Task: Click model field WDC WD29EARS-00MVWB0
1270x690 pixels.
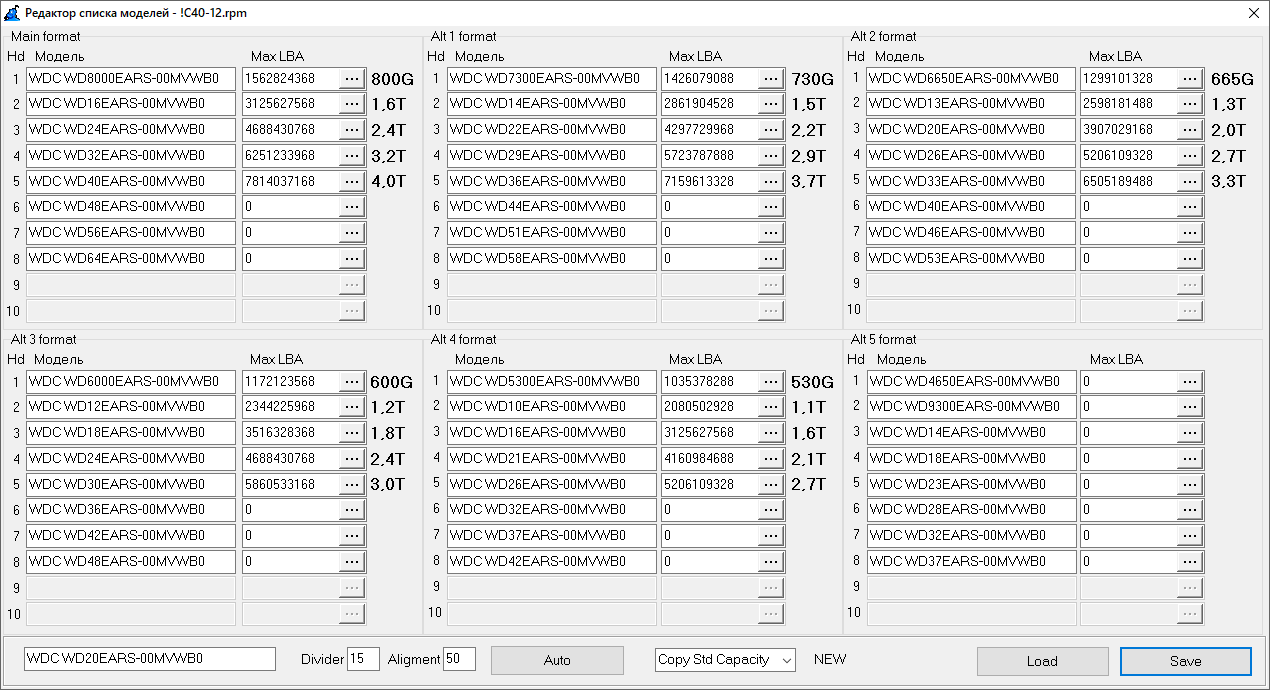Action: 552,156
